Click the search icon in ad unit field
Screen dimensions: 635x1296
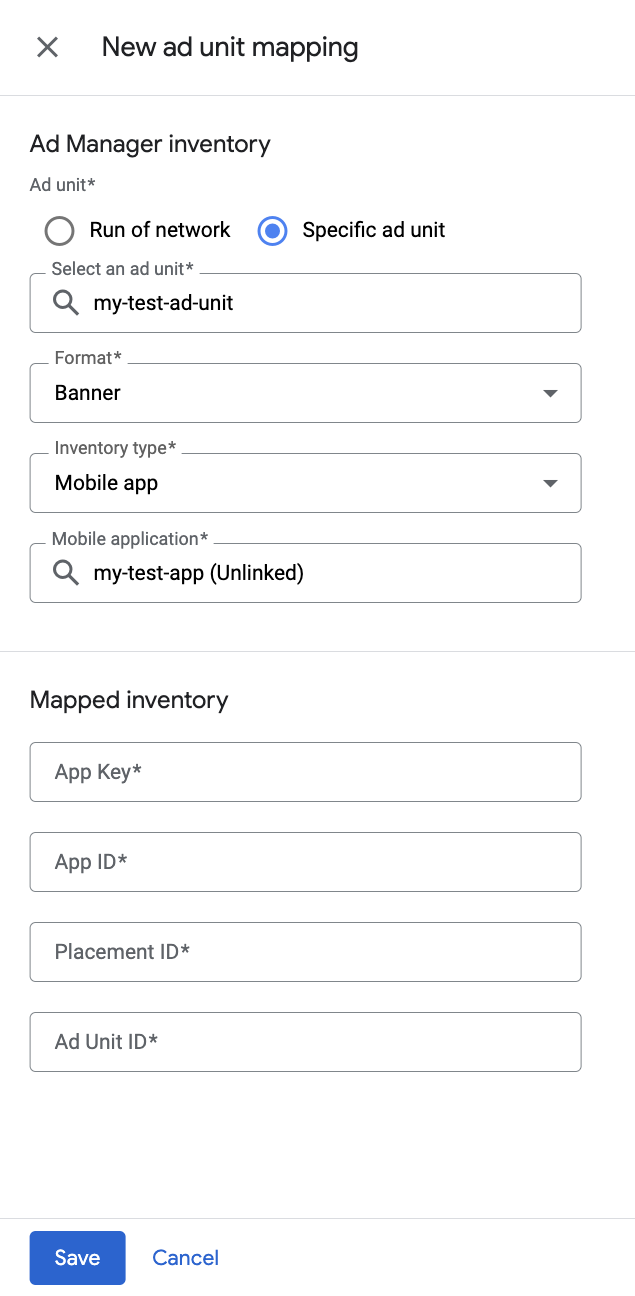click(x=66, y=303)
